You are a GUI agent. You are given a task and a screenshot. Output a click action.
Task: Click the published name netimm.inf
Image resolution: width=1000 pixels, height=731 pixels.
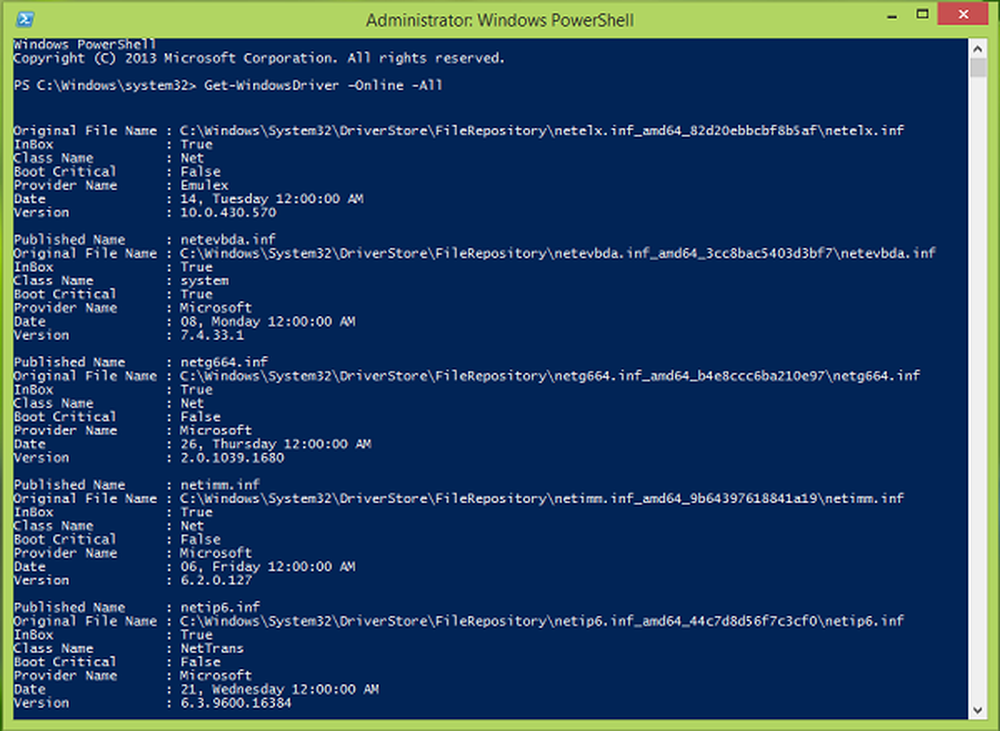pyautogui.click(x=220, y=485)
